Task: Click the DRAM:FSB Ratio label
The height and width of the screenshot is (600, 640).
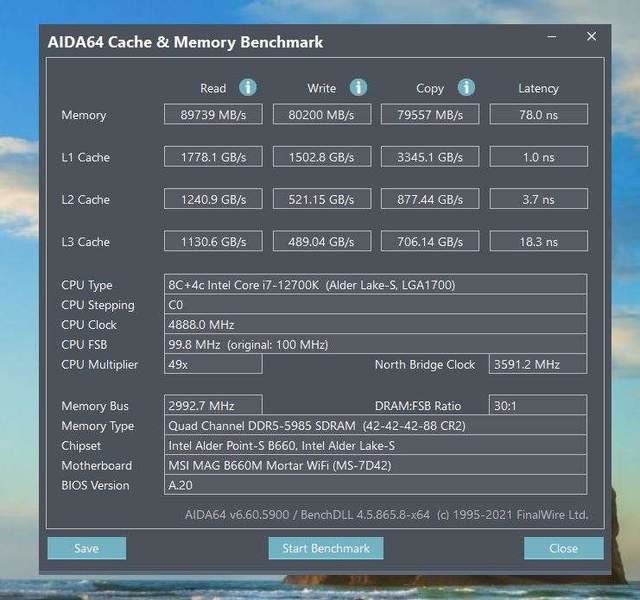Action: click(418, 406)
